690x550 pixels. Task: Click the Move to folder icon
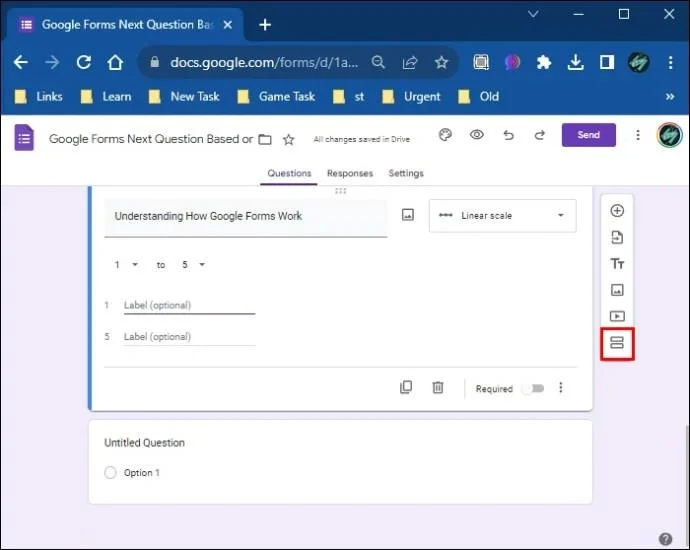click(264, 139)
